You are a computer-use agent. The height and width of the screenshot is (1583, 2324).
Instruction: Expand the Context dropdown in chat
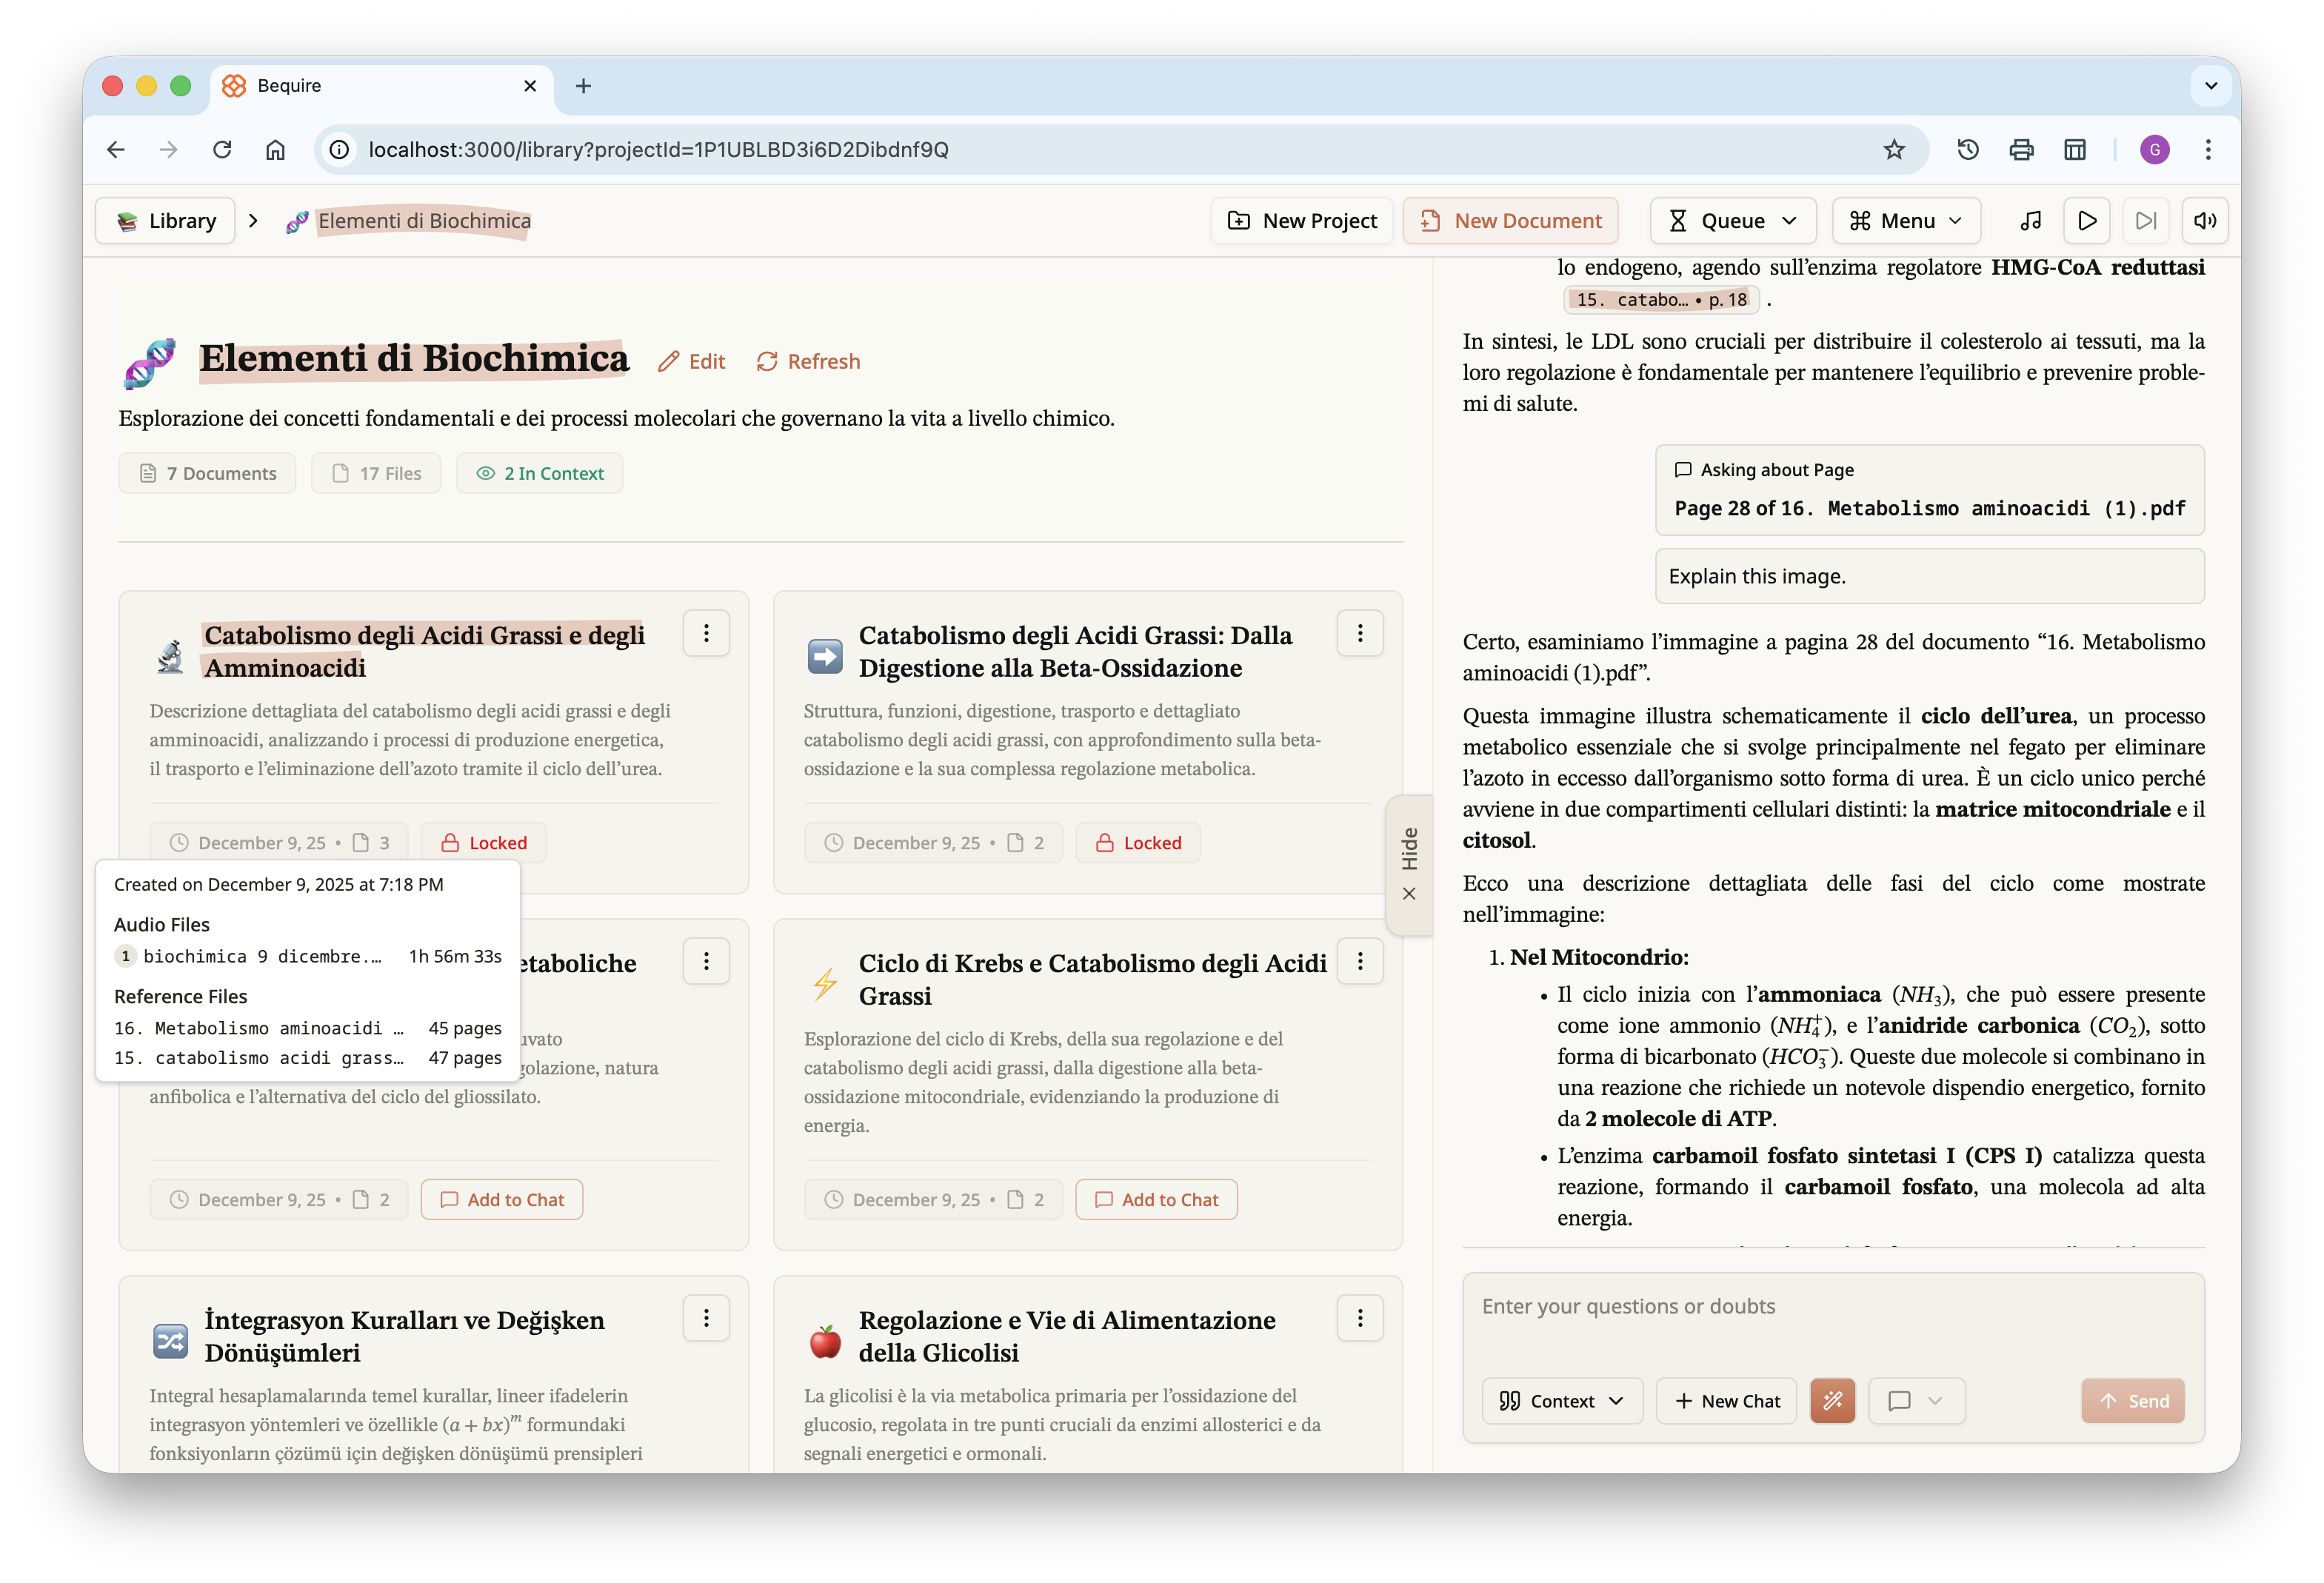click(1561, 1401)
